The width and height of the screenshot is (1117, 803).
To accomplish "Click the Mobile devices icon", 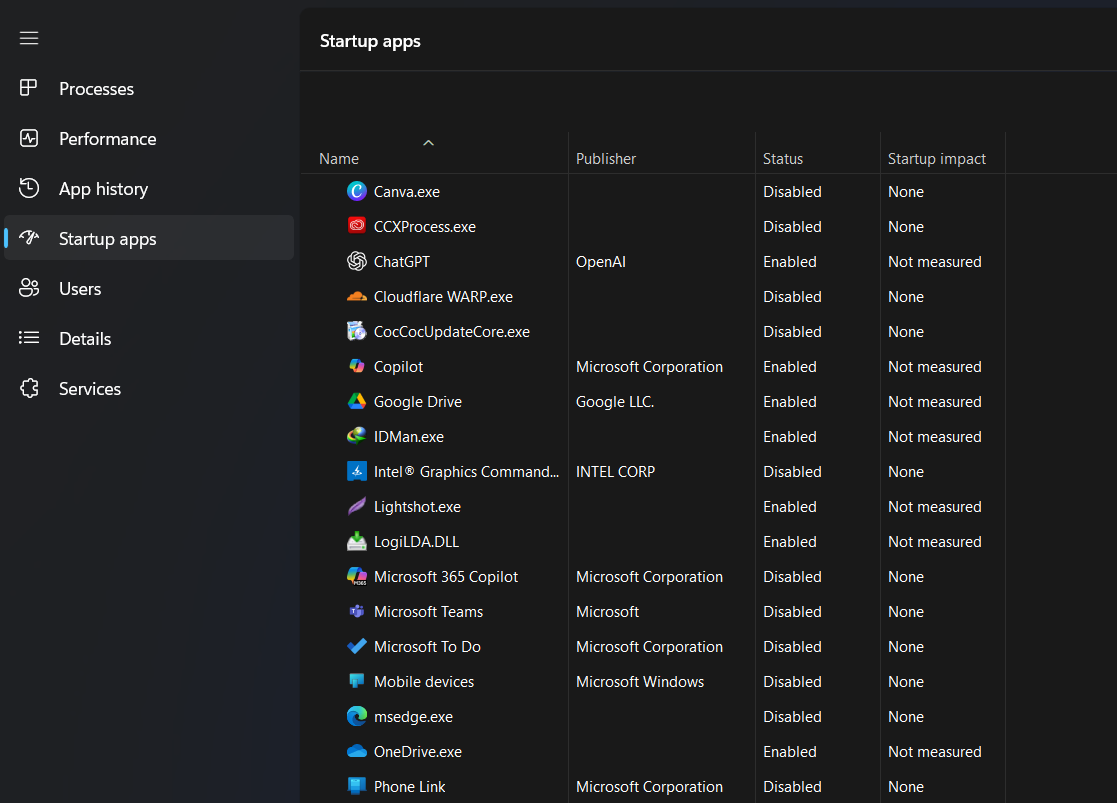I will click(357, 681).
